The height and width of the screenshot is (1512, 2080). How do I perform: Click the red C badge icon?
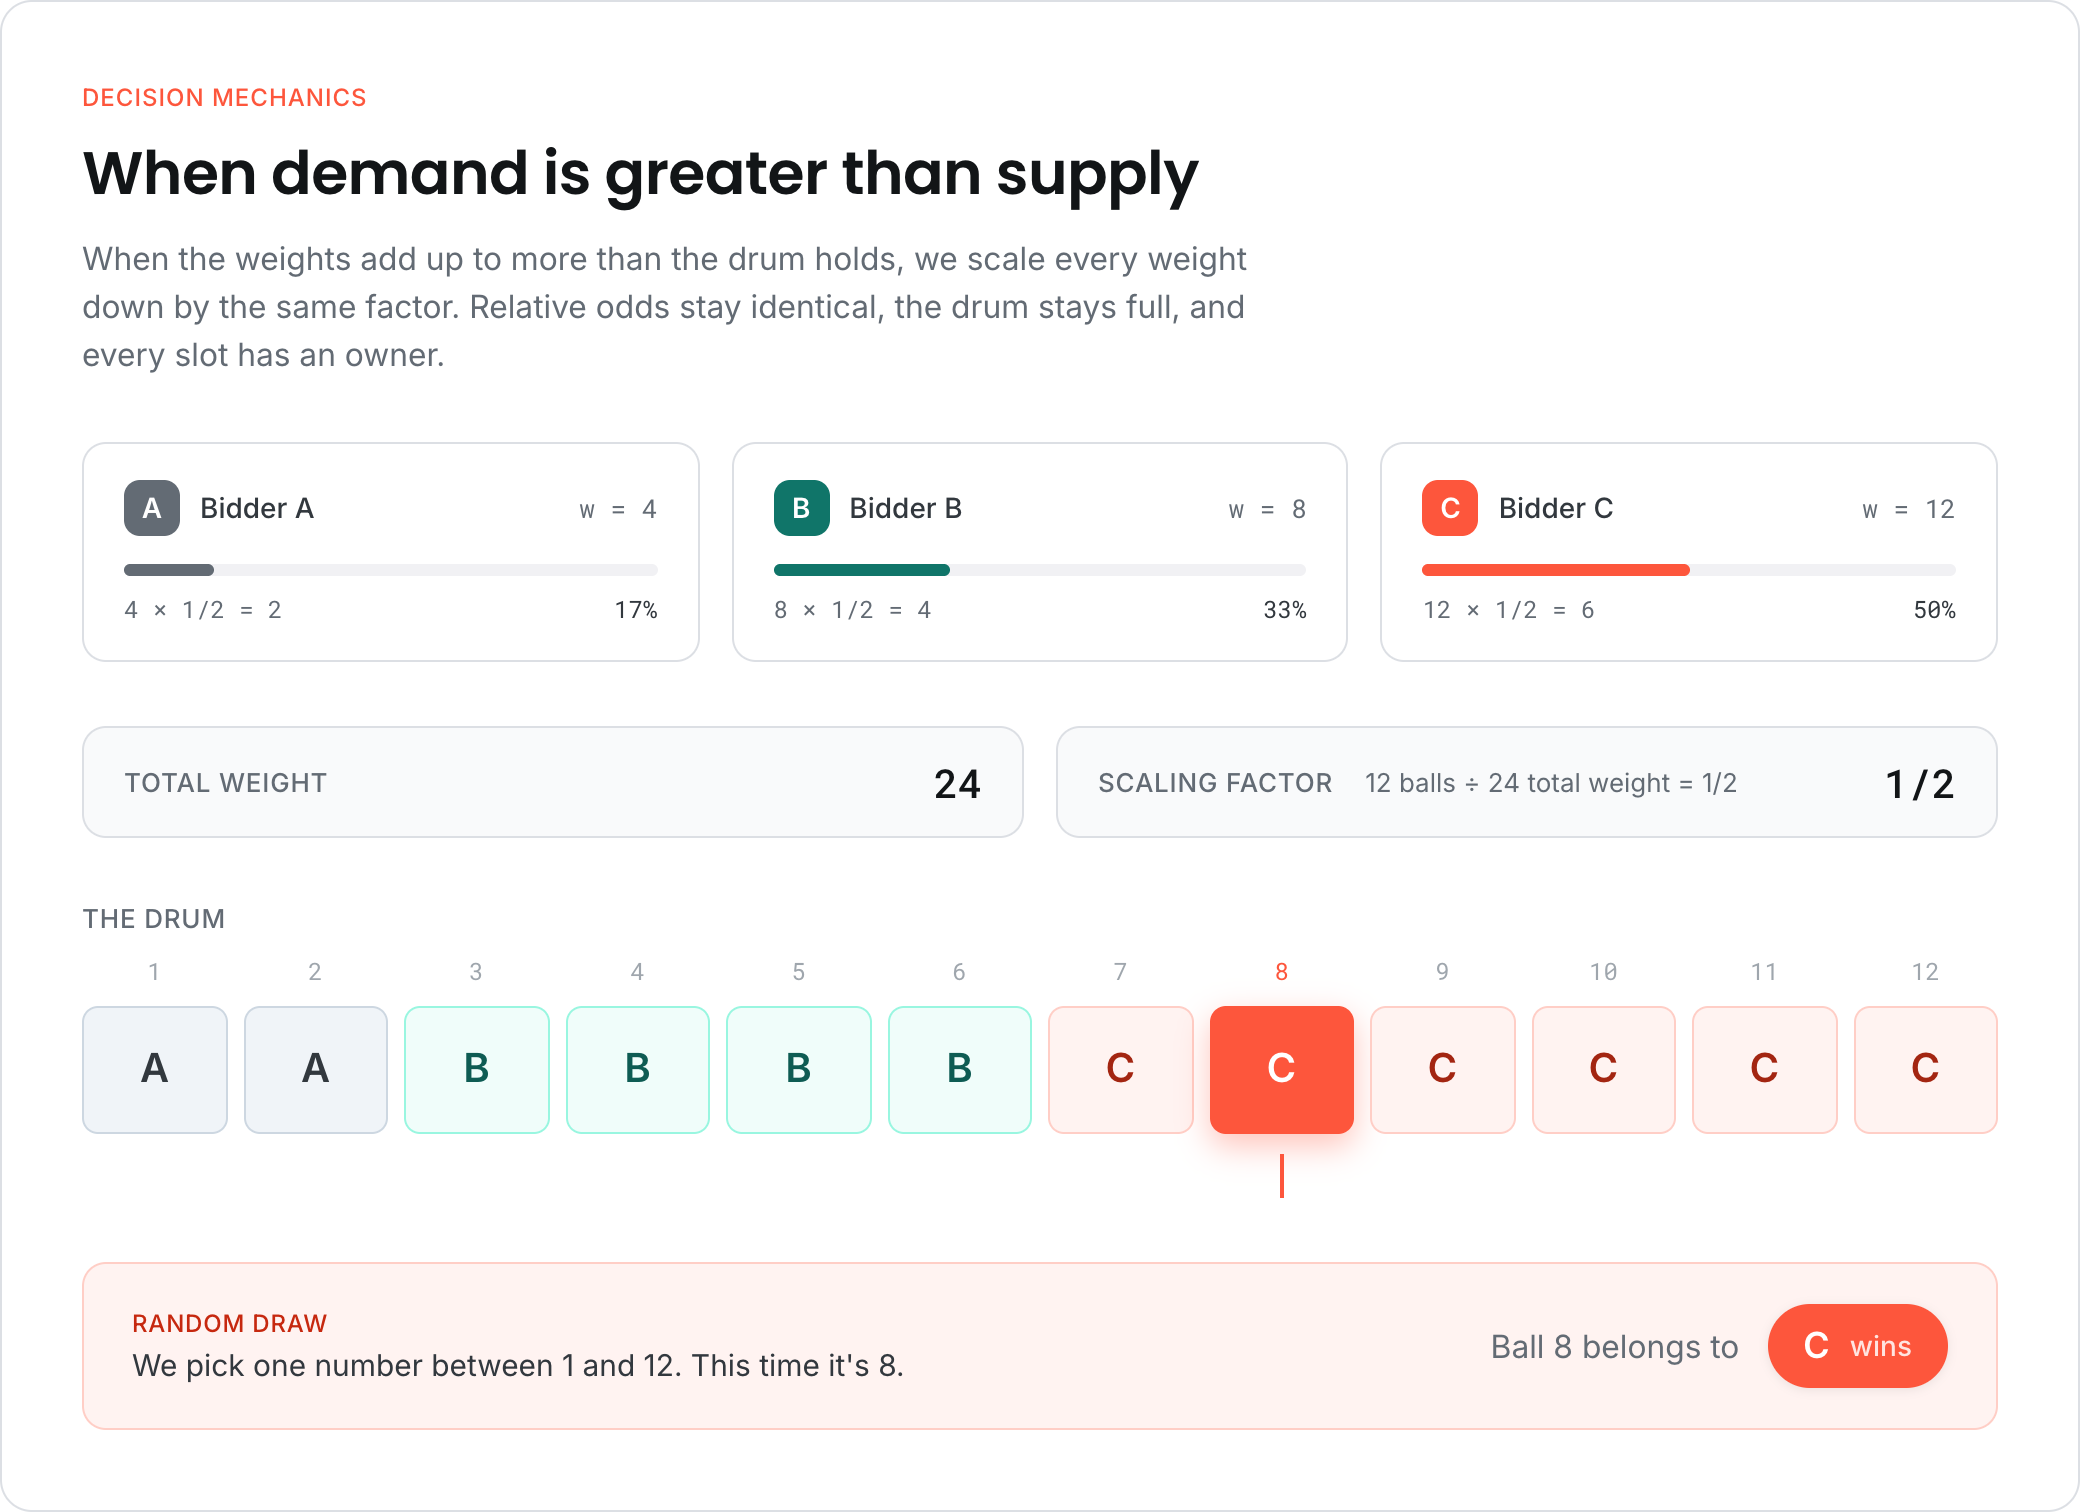click(1450, 508)
